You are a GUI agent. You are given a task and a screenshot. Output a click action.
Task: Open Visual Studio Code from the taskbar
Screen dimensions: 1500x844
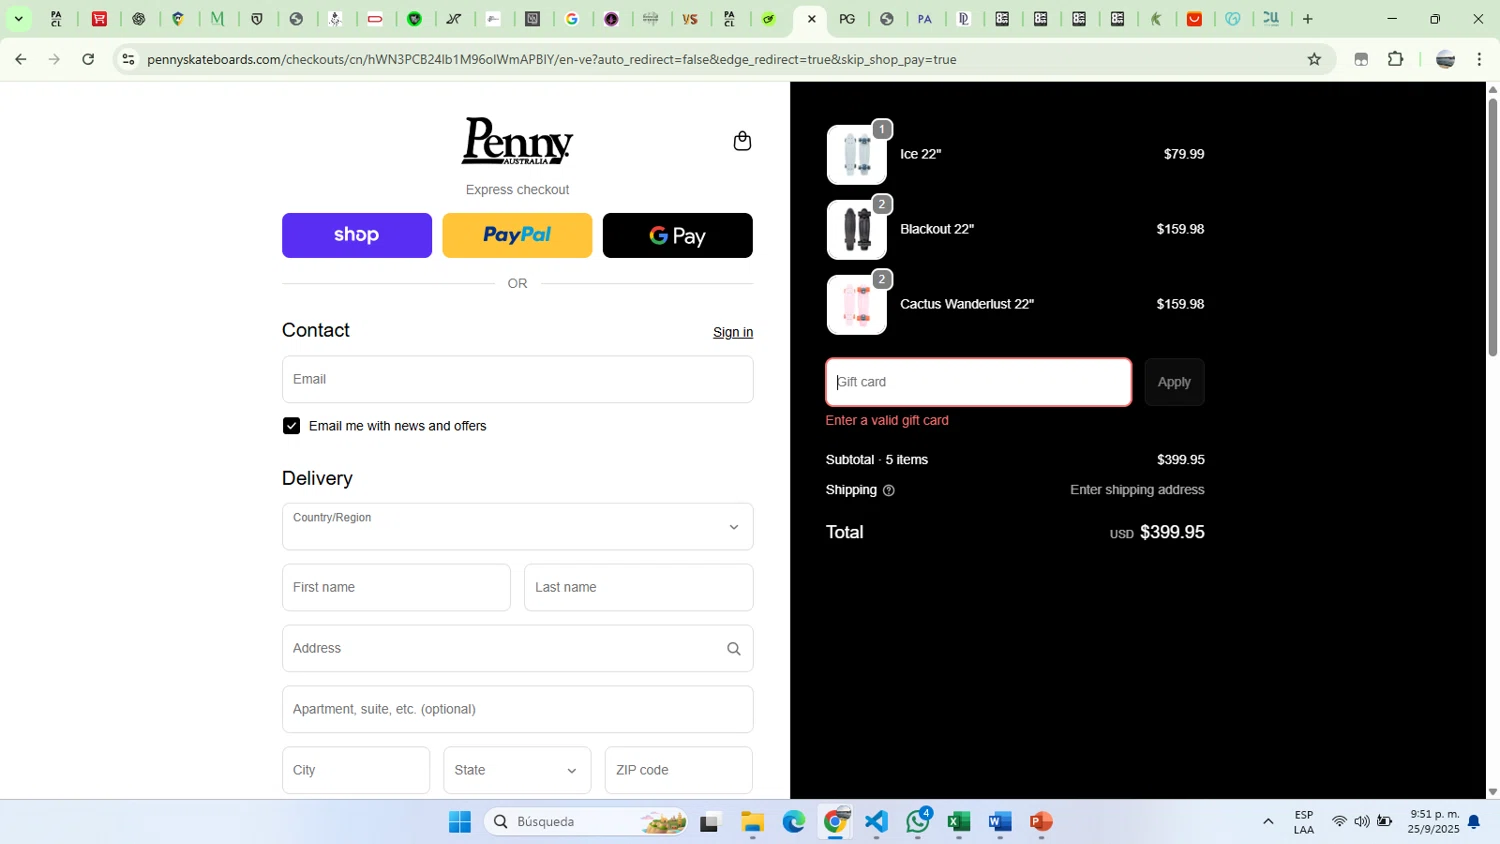point(876,822)
